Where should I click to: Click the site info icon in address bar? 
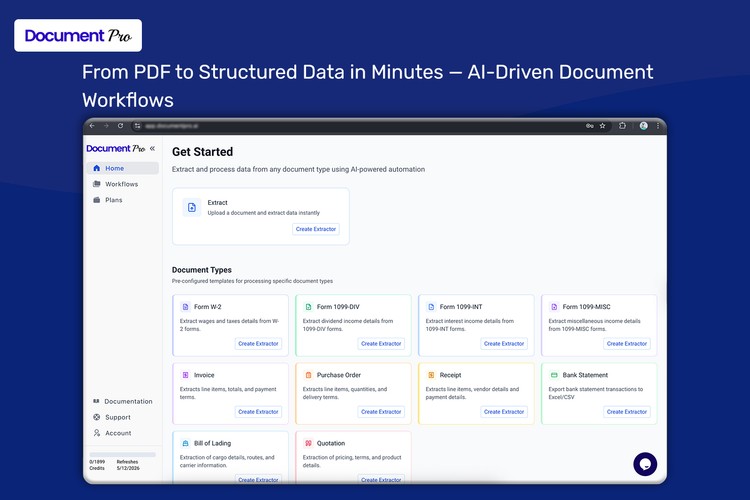[x=138, y=126]
